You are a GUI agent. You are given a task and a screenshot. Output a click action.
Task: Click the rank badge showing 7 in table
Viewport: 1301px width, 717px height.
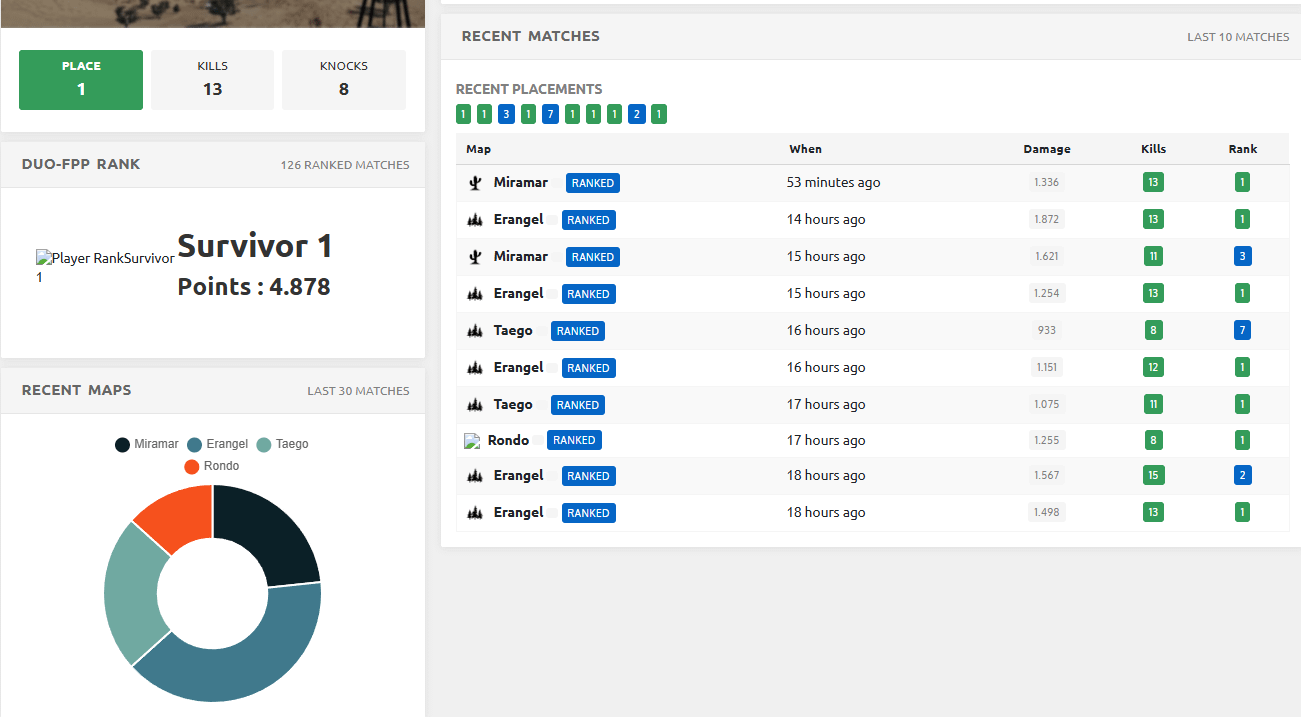[1242, 331]
